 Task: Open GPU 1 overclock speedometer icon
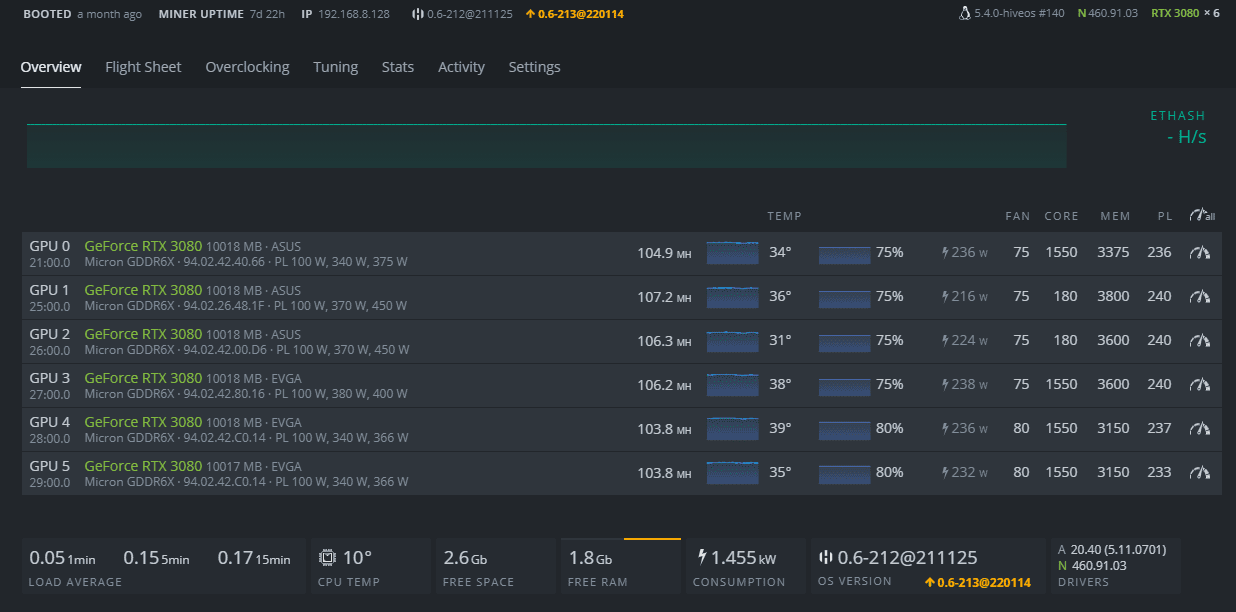pos(1200,297)
